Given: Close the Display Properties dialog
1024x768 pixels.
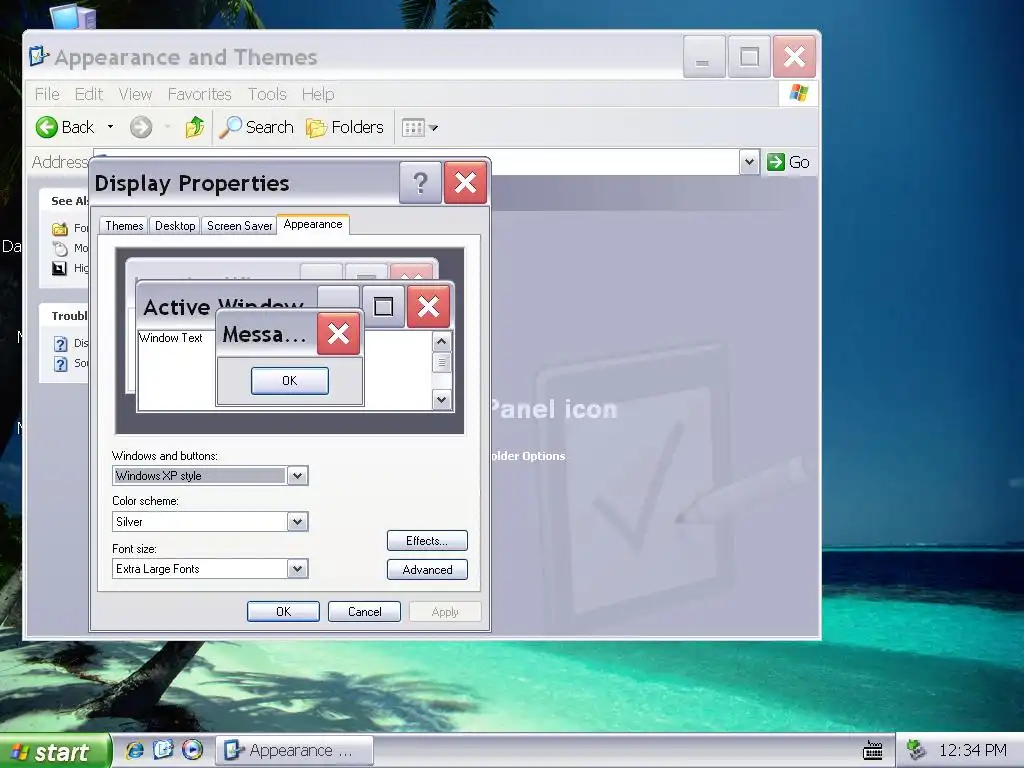Looking at the screenshot, I should point(465,183).
